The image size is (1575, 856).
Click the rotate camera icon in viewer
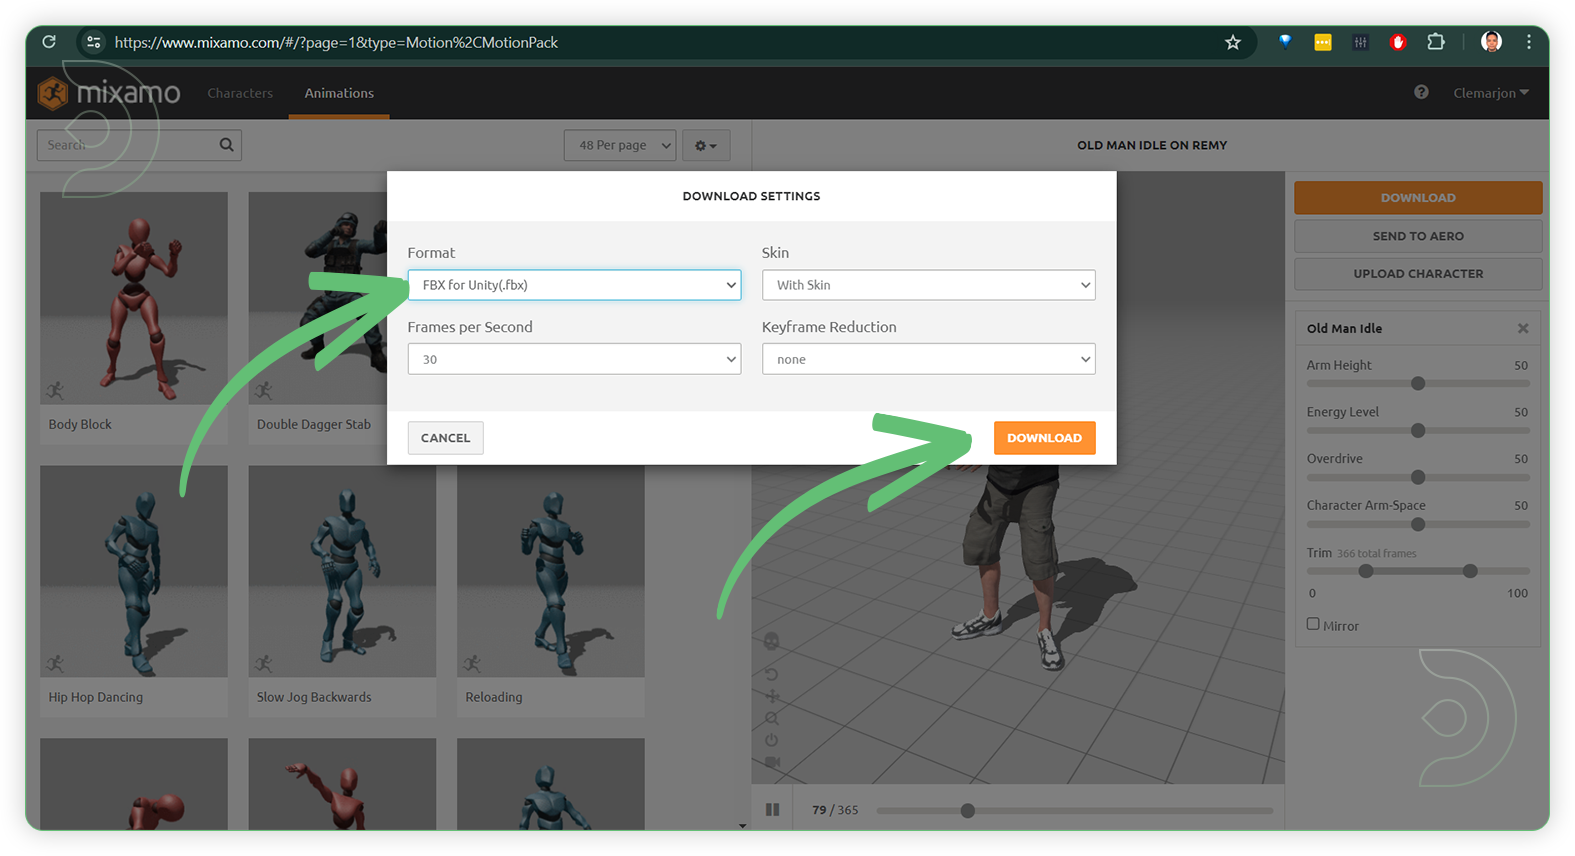click(772, 674)
